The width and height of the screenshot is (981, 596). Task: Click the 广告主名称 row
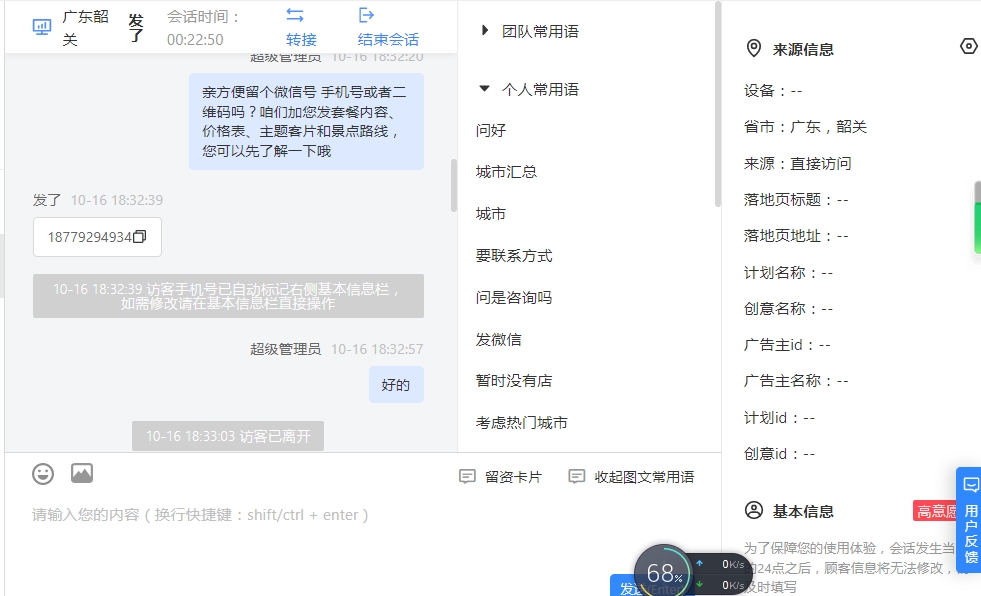tap(796, 381)
